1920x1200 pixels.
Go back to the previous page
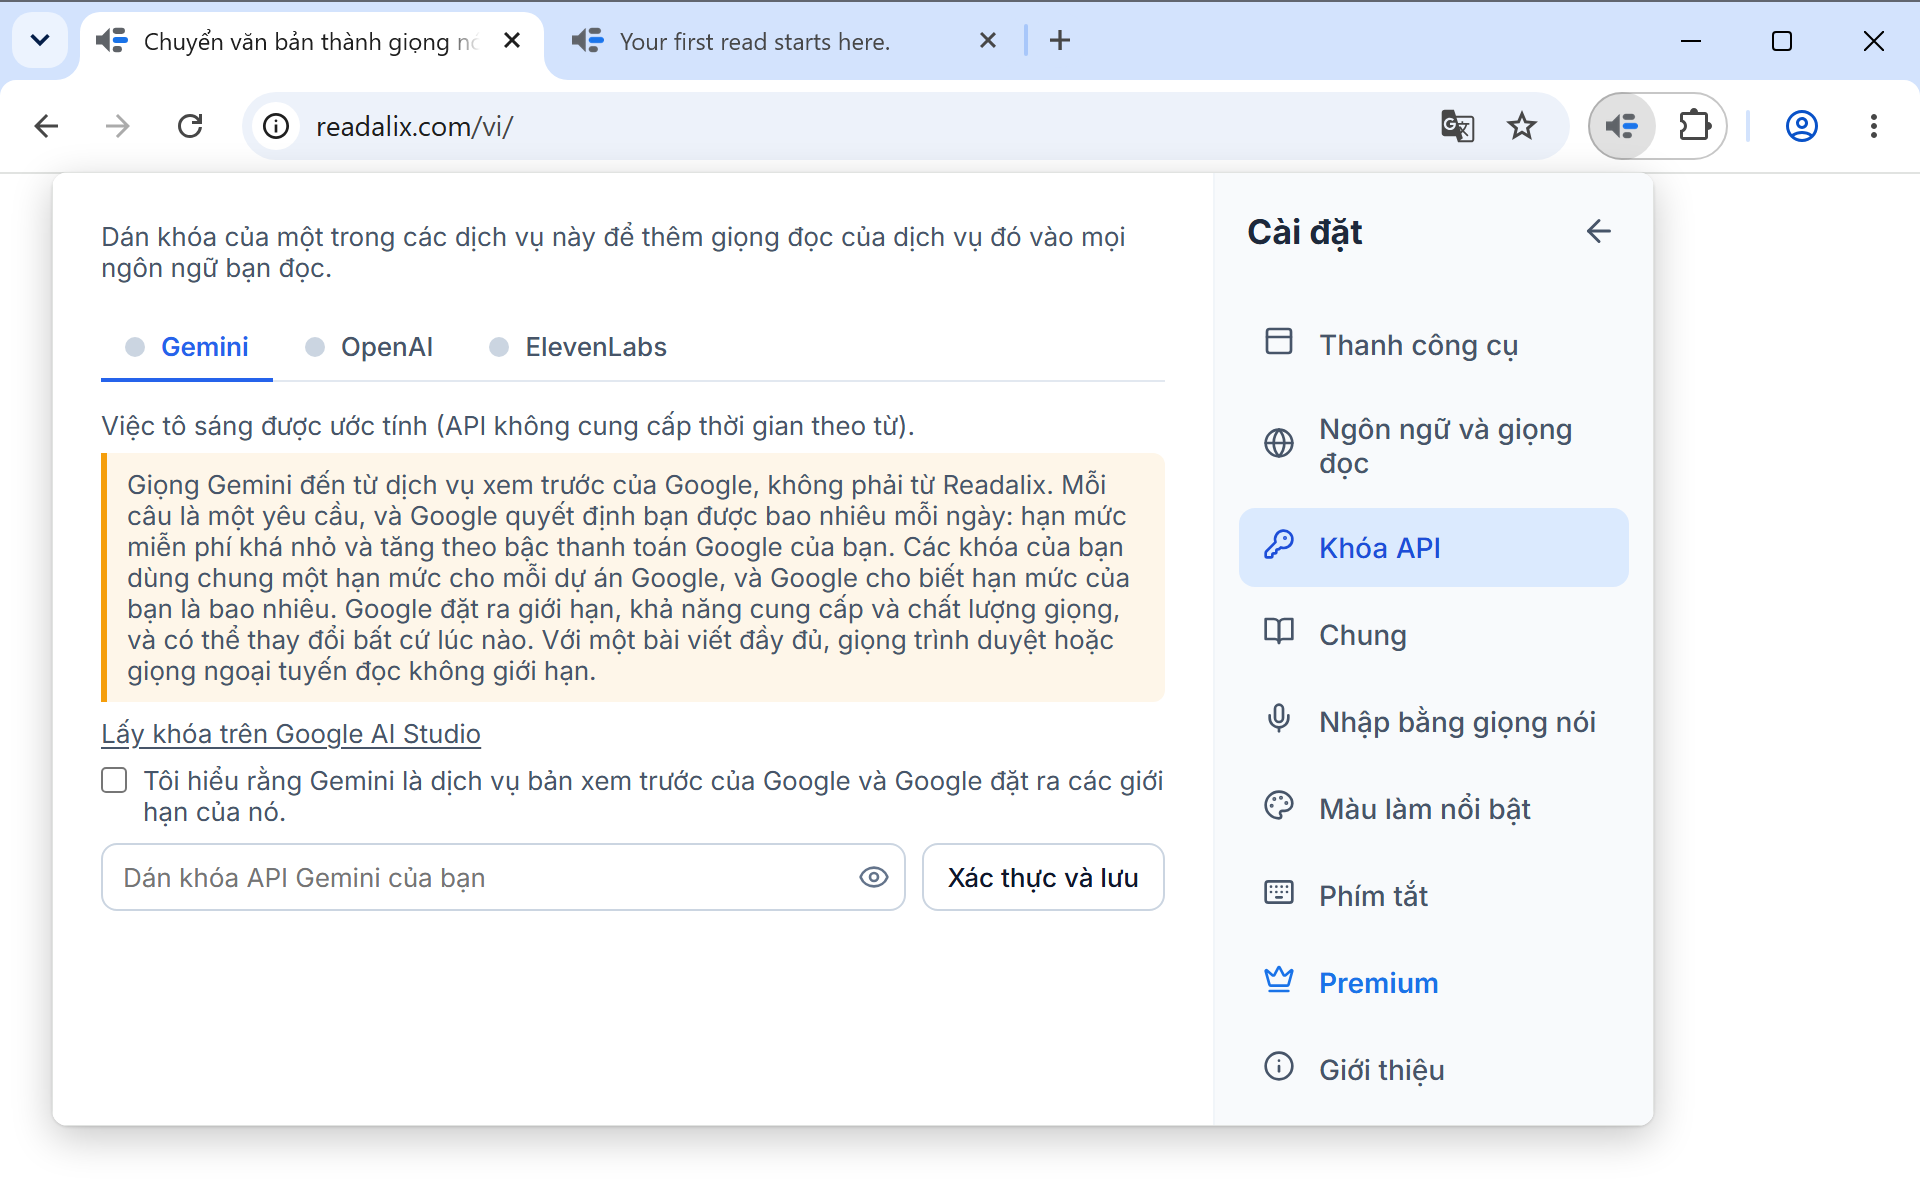tap(46, 126)
